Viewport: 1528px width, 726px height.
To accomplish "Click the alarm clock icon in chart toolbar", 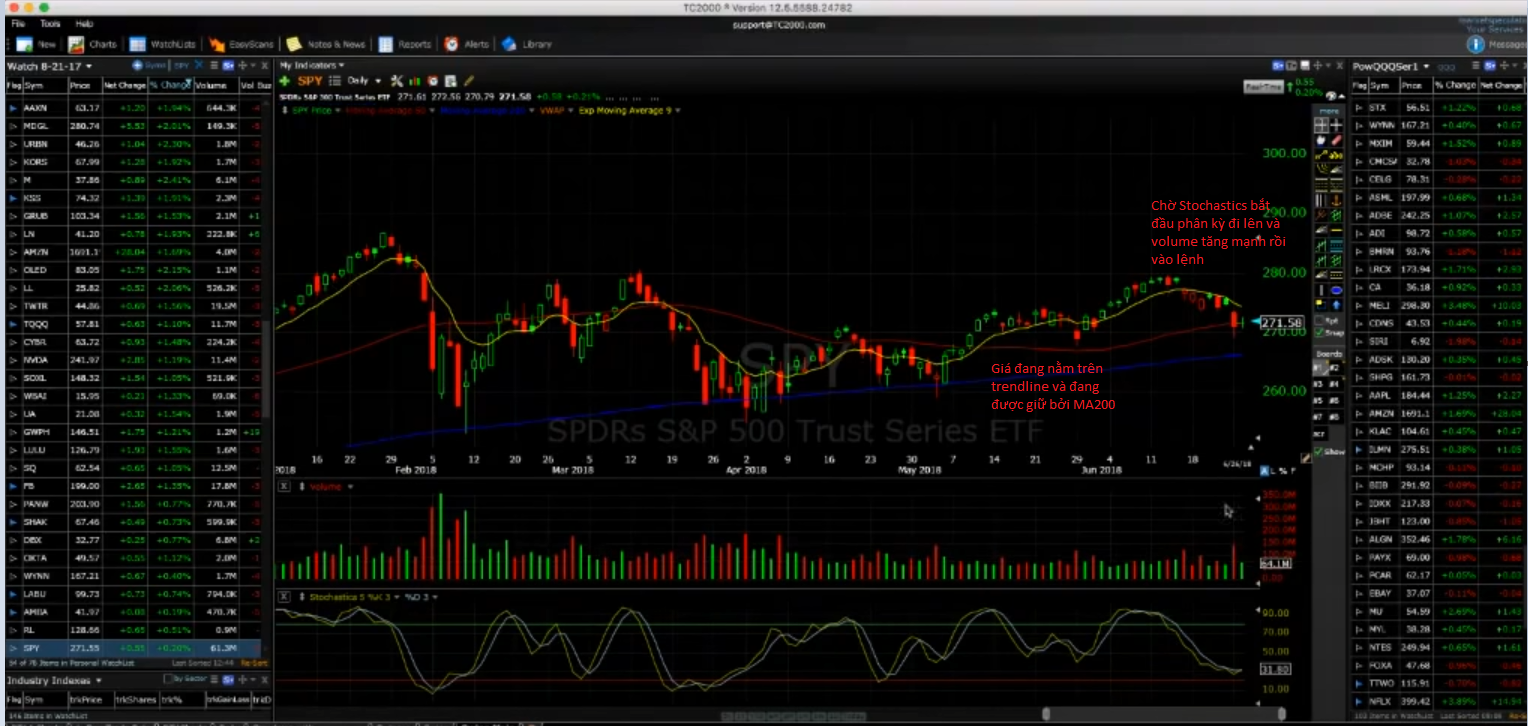I will coord(433,81).
